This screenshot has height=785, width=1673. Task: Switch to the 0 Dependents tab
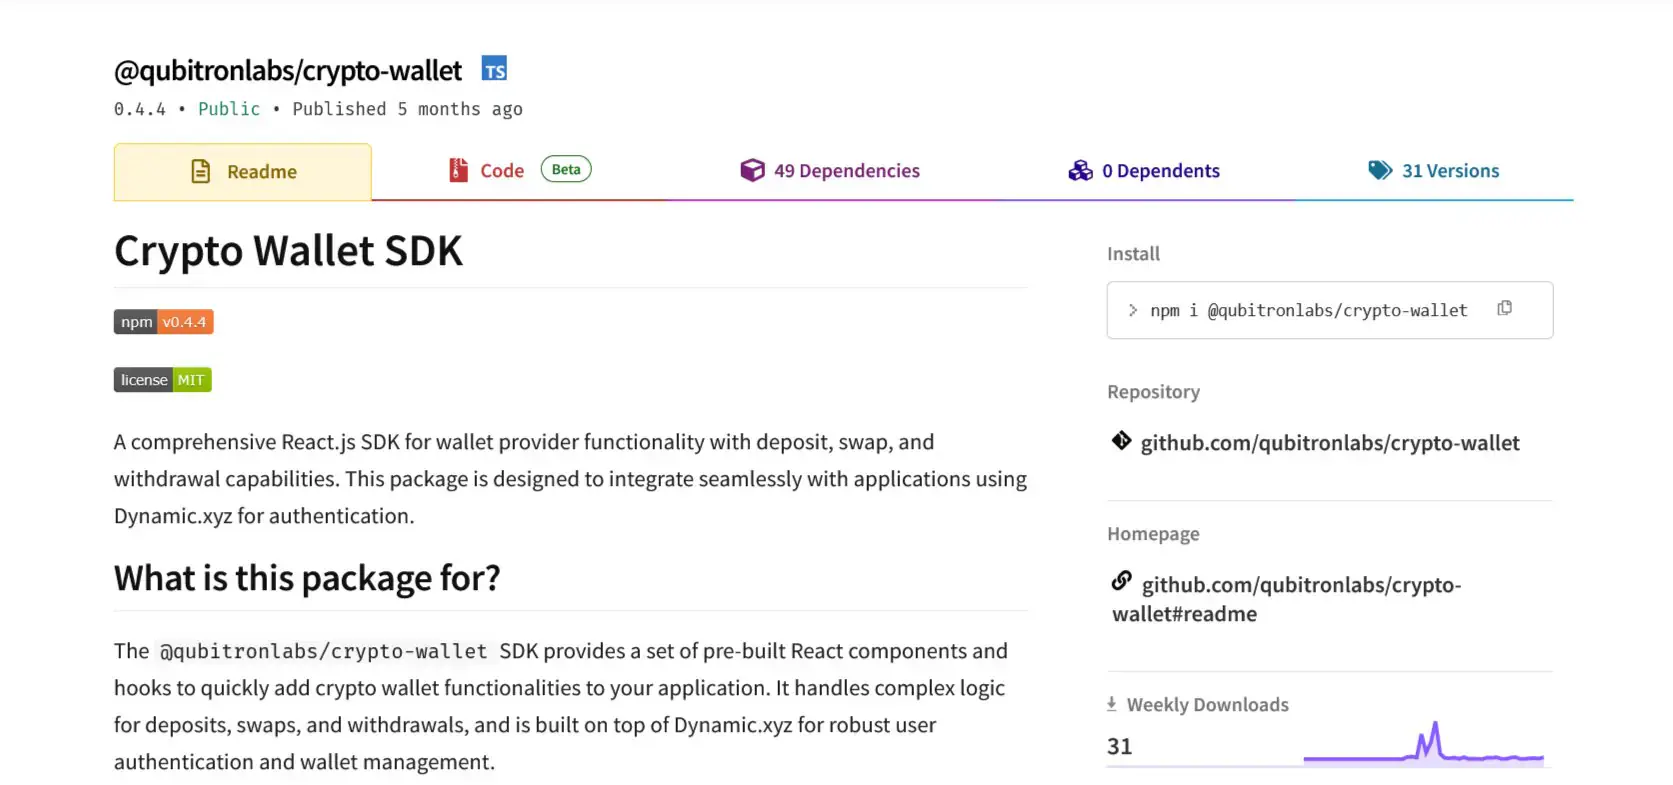[1144, 171]
